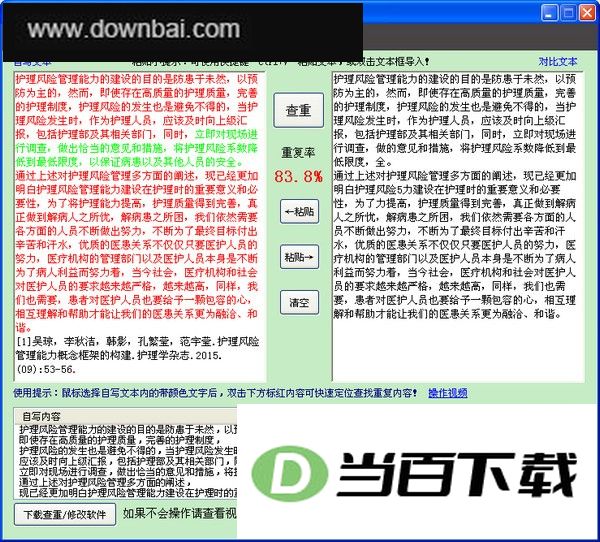Select the list row 现已经更加明白护理风险管理能力

click(x=128, y=493)
